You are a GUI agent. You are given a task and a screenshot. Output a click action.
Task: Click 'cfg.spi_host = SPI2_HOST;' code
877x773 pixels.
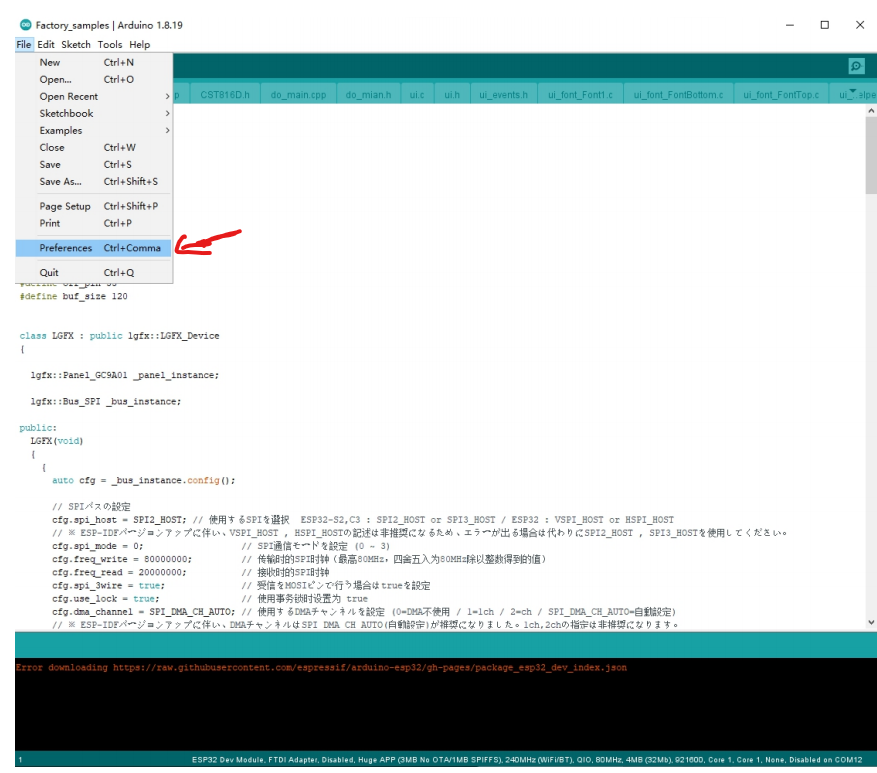120,520
